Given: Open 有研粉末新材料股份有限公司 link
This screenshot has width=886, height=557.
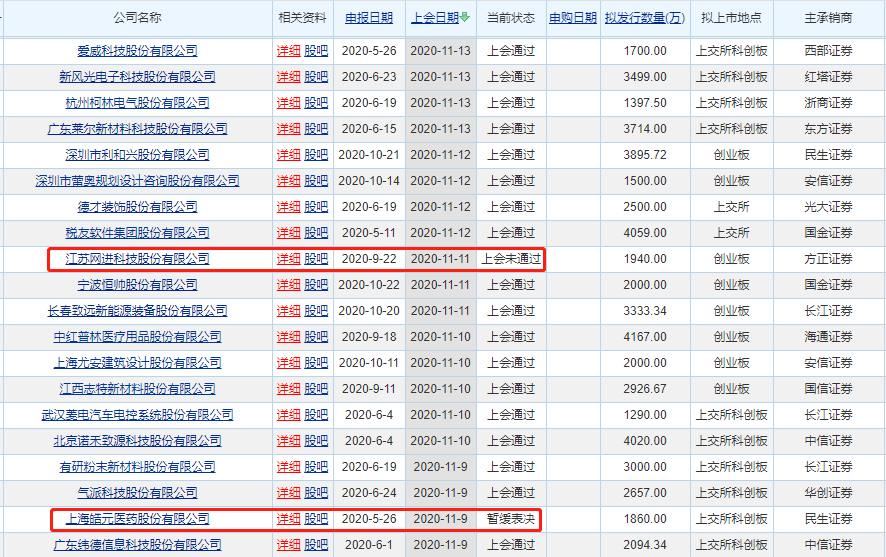Looking at the screenshot, I should point(137,467).
